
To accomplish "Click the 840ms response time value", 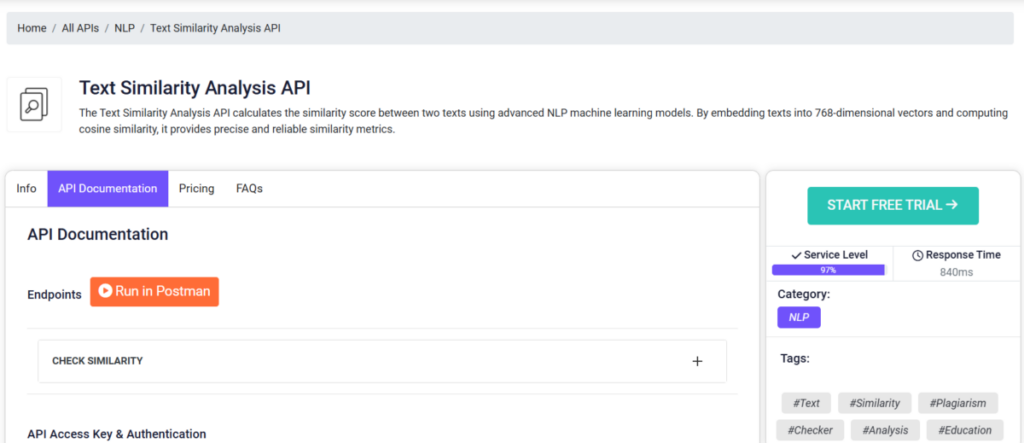I will tap(956, 272).
